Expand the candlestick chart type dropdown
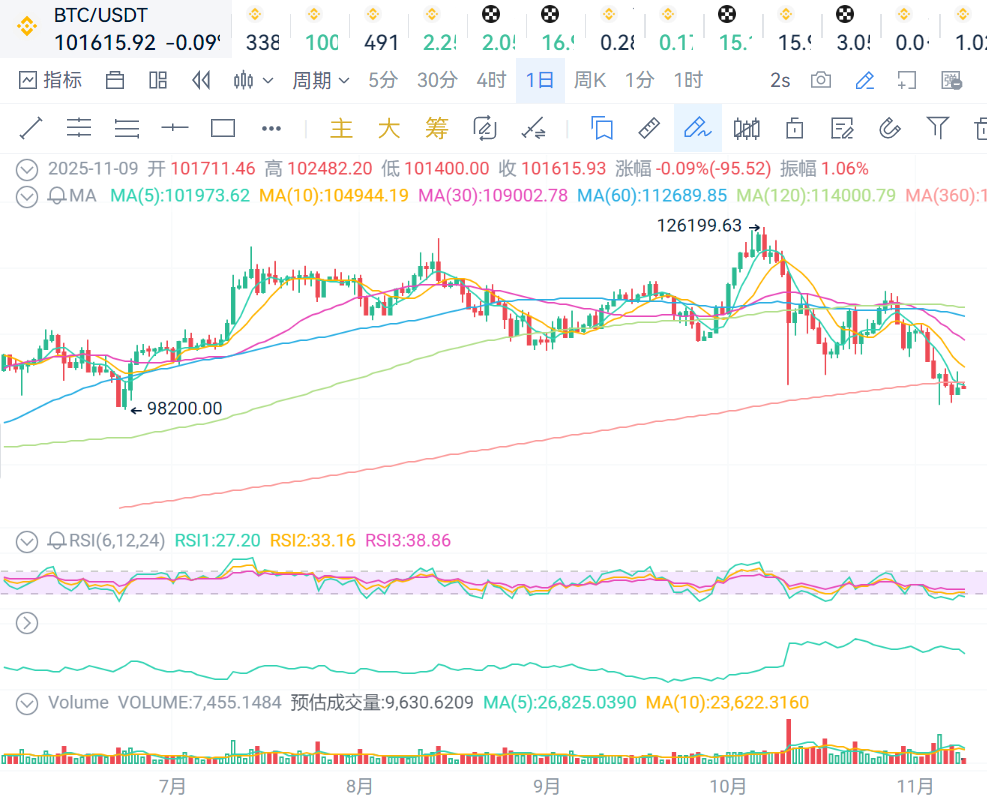The image size is (987, 805). [x=253, y=80]
